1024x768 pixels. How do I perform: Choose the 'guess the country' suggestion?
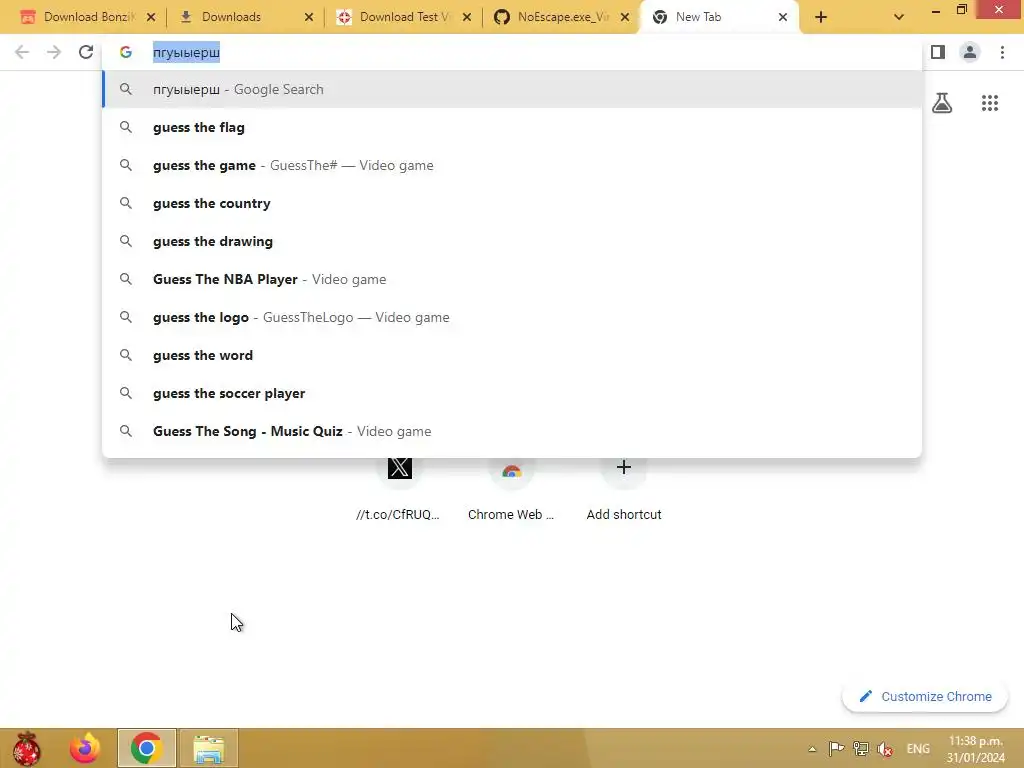[x=513, y=203]
